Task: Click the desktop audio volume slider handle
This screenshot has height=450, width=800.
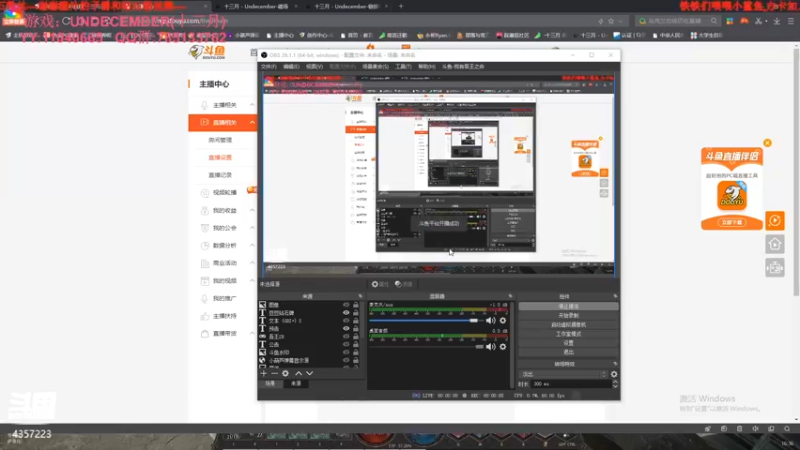Action: 479,346
